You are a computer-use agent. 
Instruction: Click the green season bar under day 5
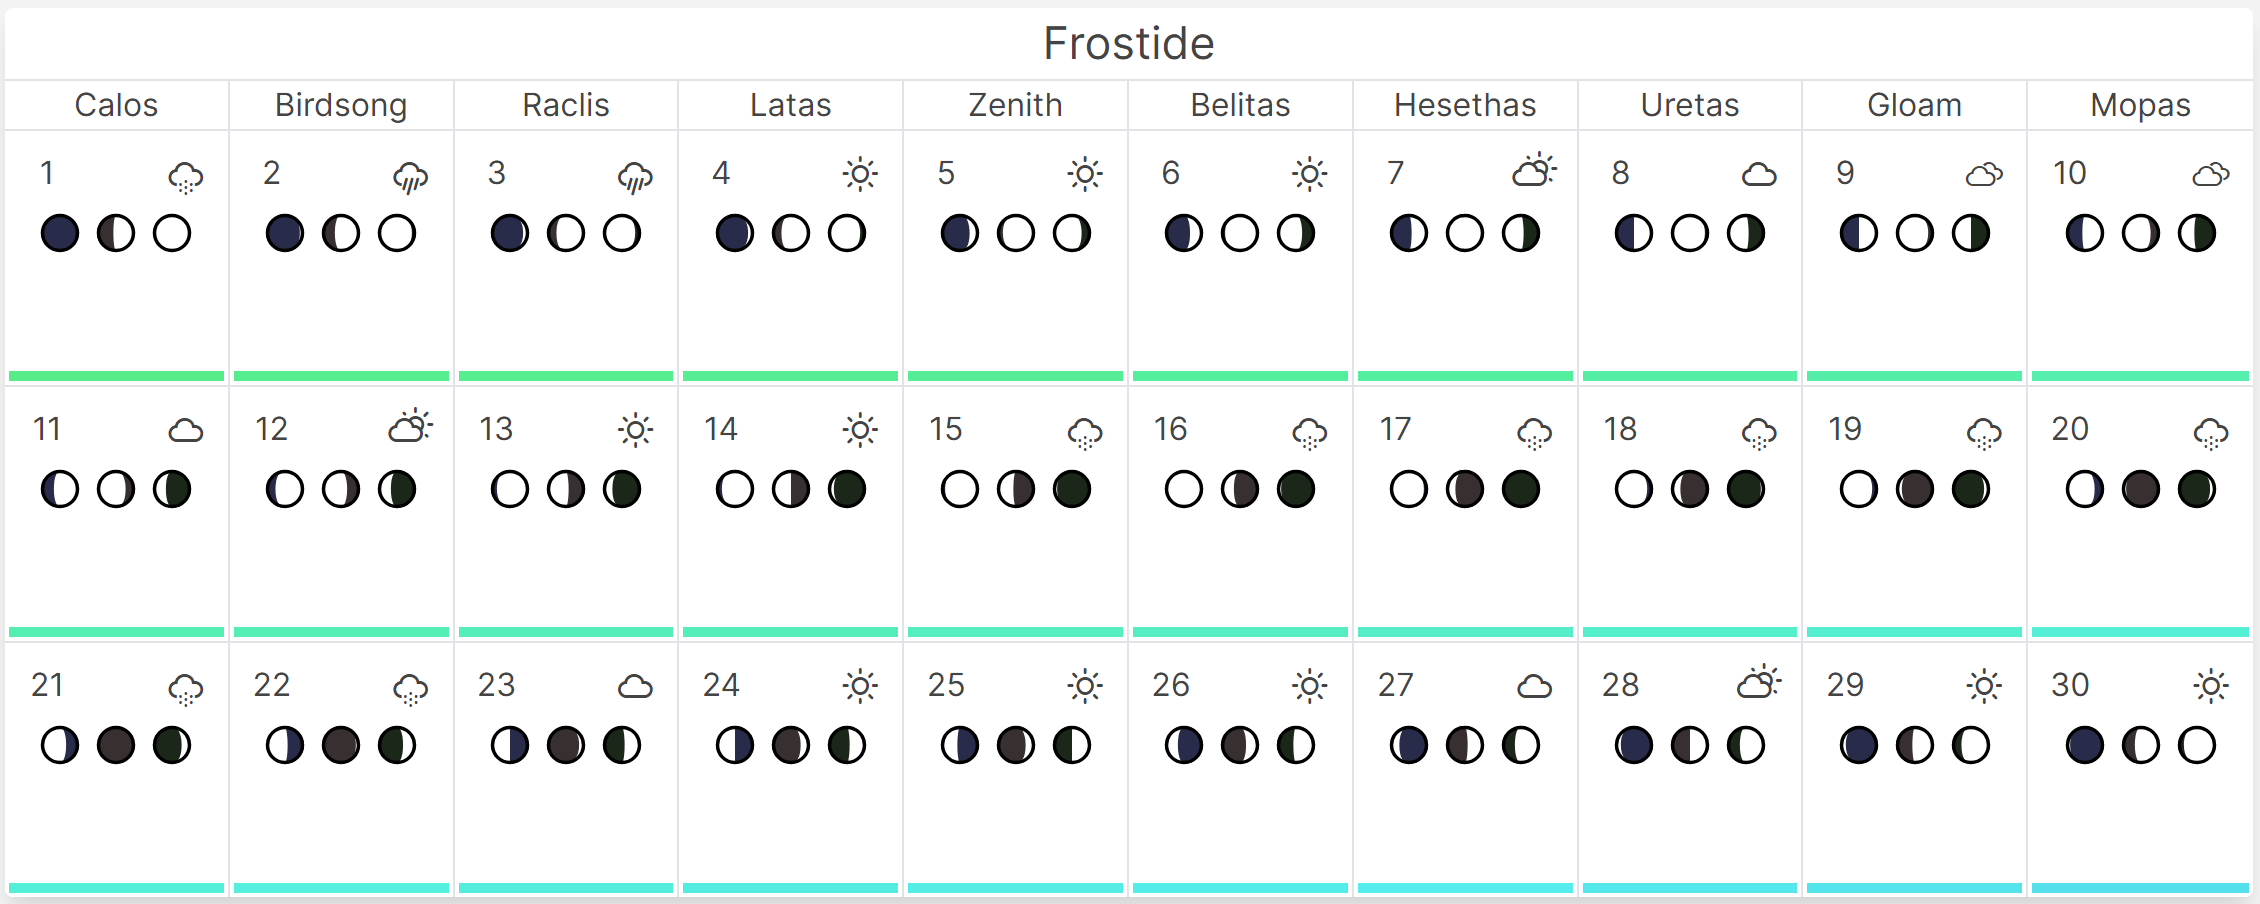[x=1015, y=376]
